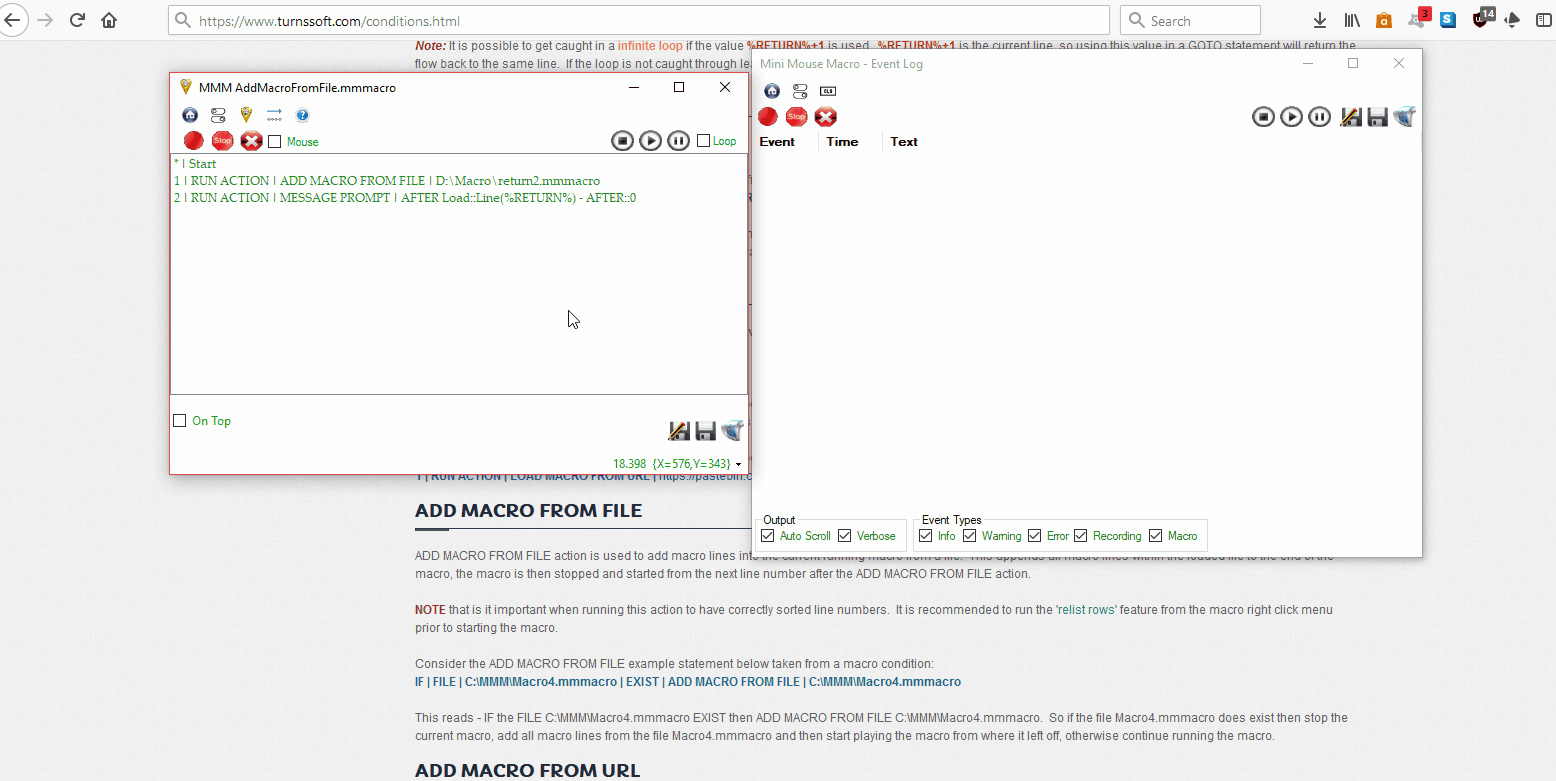Open the settings toggles icon in macro window
Screen dimensions: 1556x781
(218, 116)
